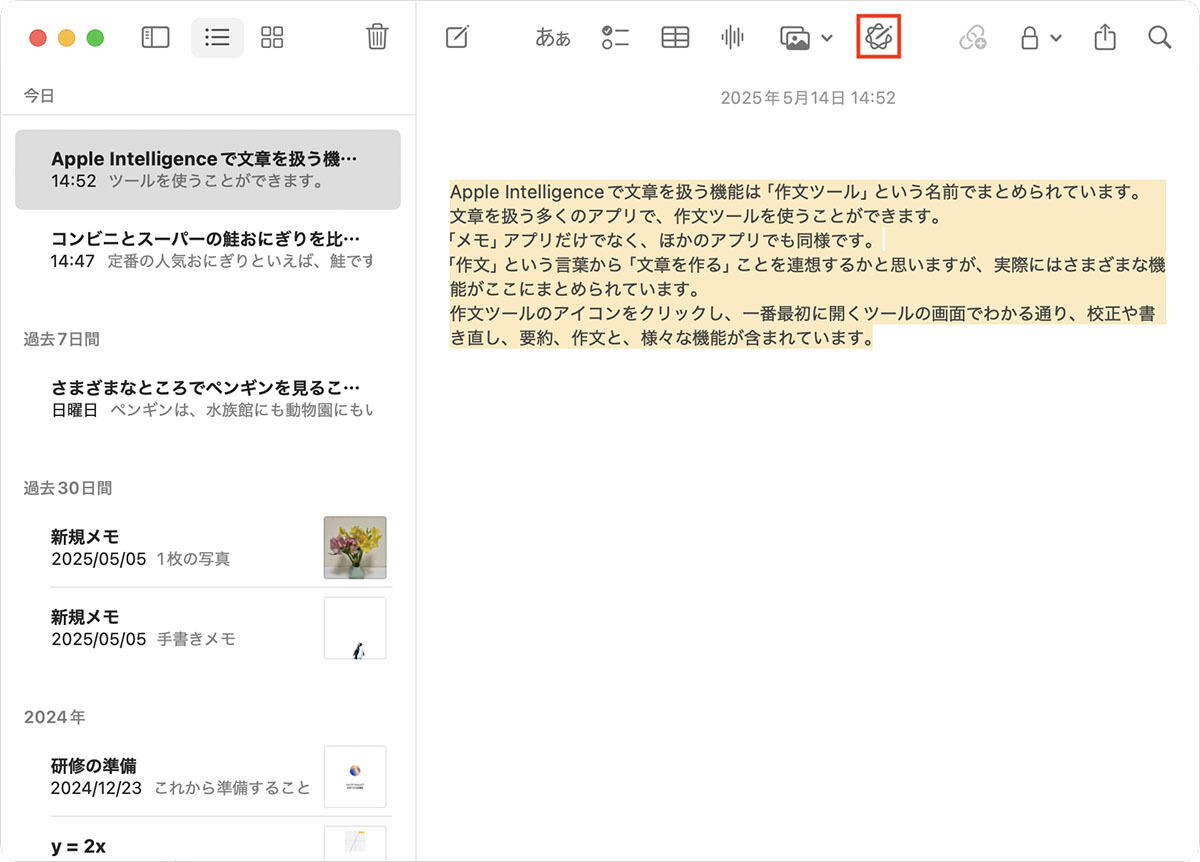Click line starting '作文ツールのアイコンをクリックし'
Viewport: 1200px width, 862px height.
[x=803, y=313]
